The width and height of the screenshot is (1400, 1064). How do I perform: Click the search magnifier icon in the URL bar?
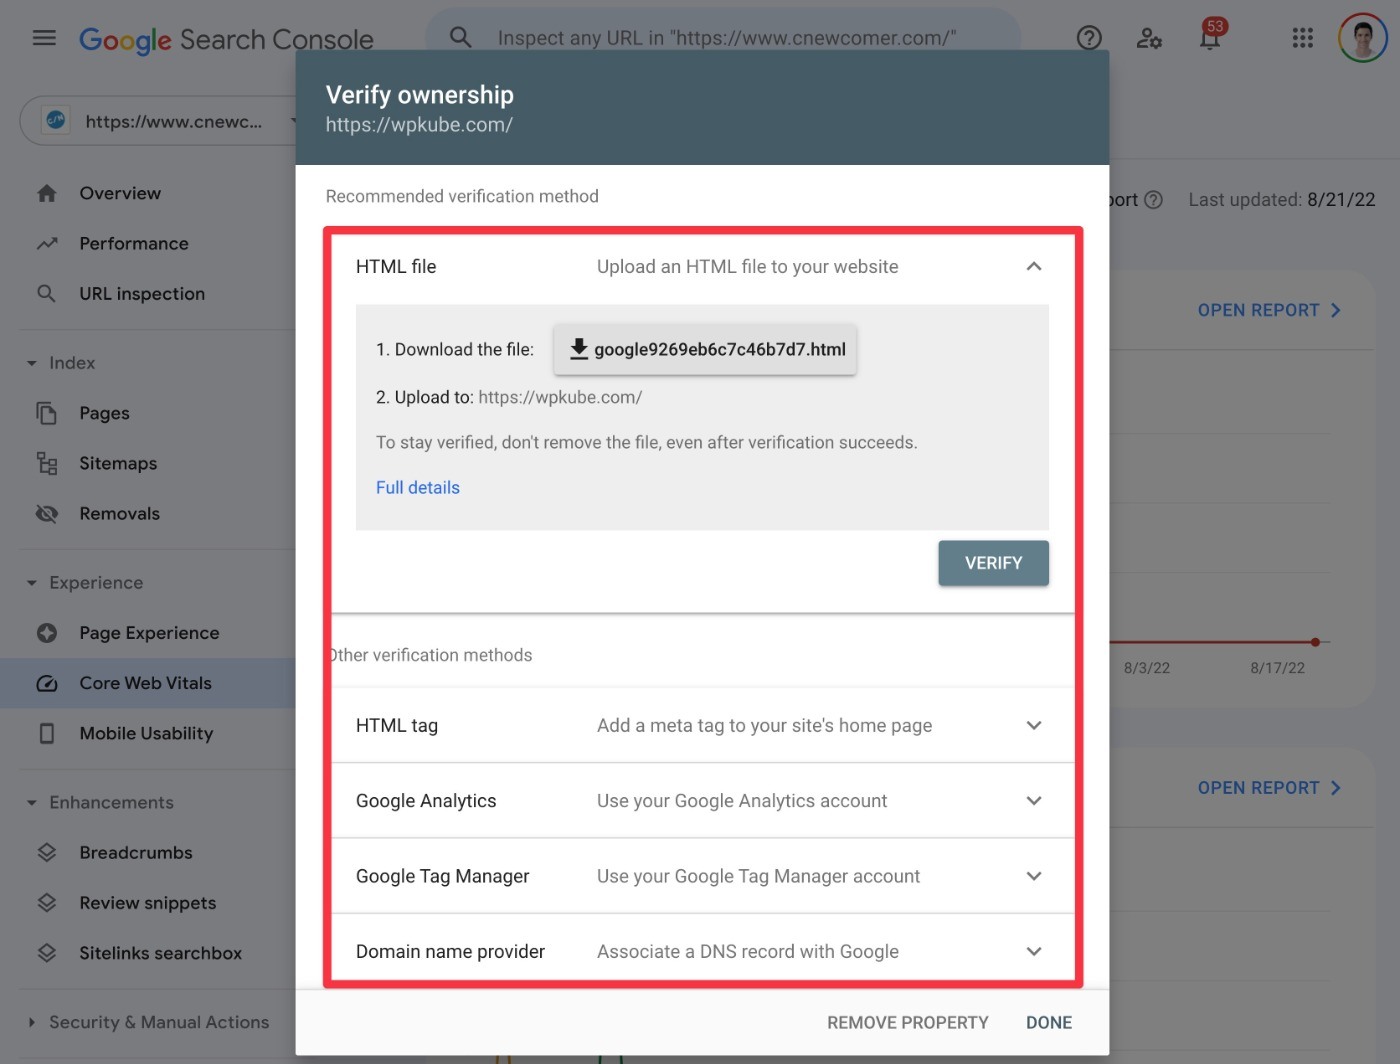click(460, 38)
